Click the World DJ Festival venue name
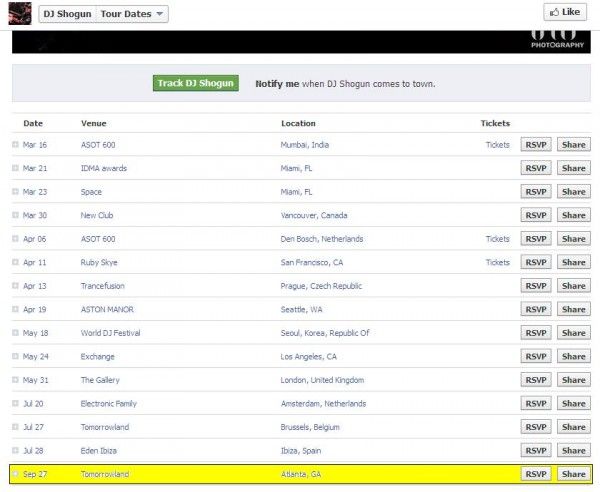 tap(110, 333)
